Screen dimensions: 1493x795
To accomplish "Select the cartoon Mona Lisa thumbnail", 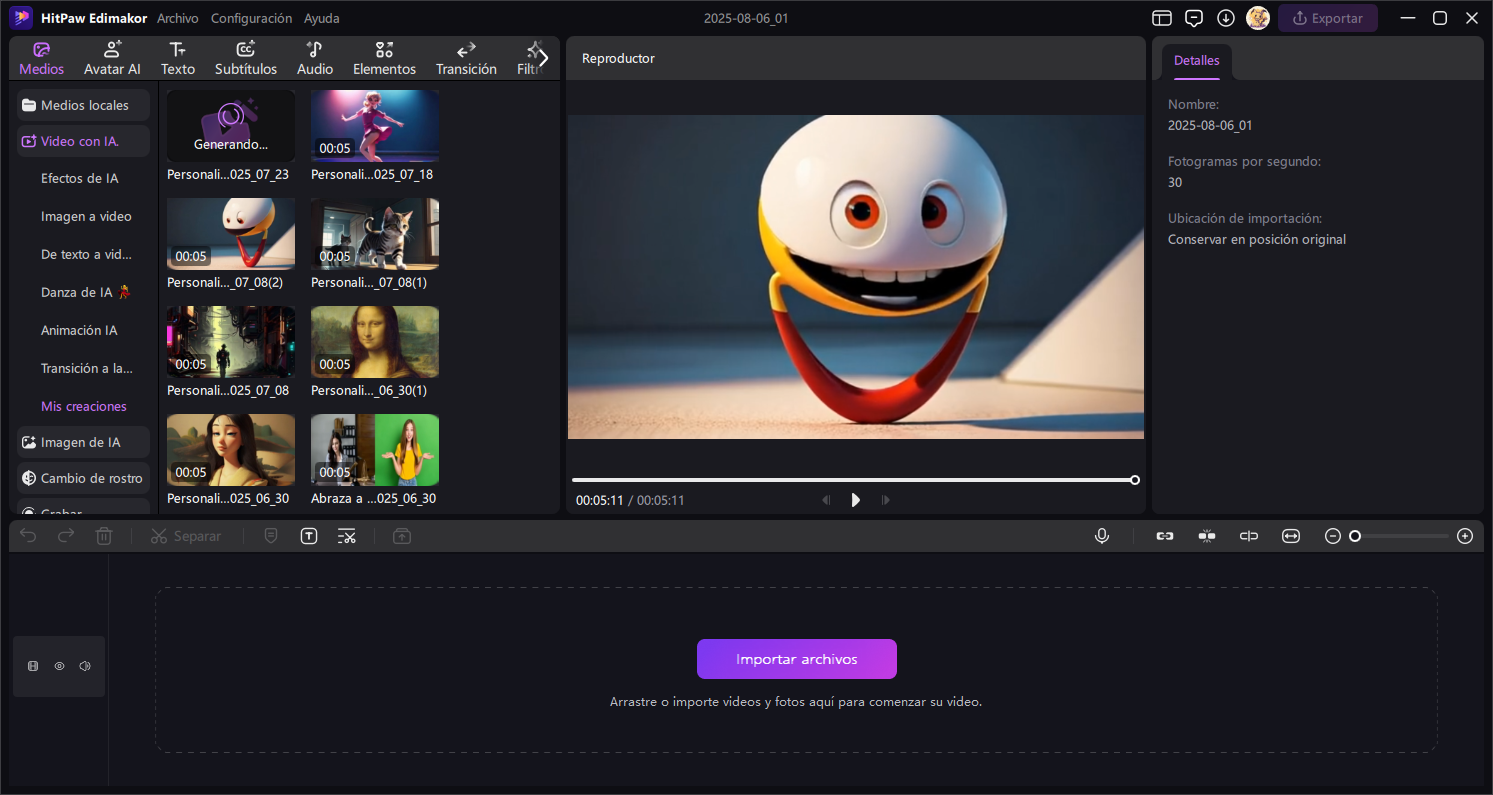I will click(231, 450).
